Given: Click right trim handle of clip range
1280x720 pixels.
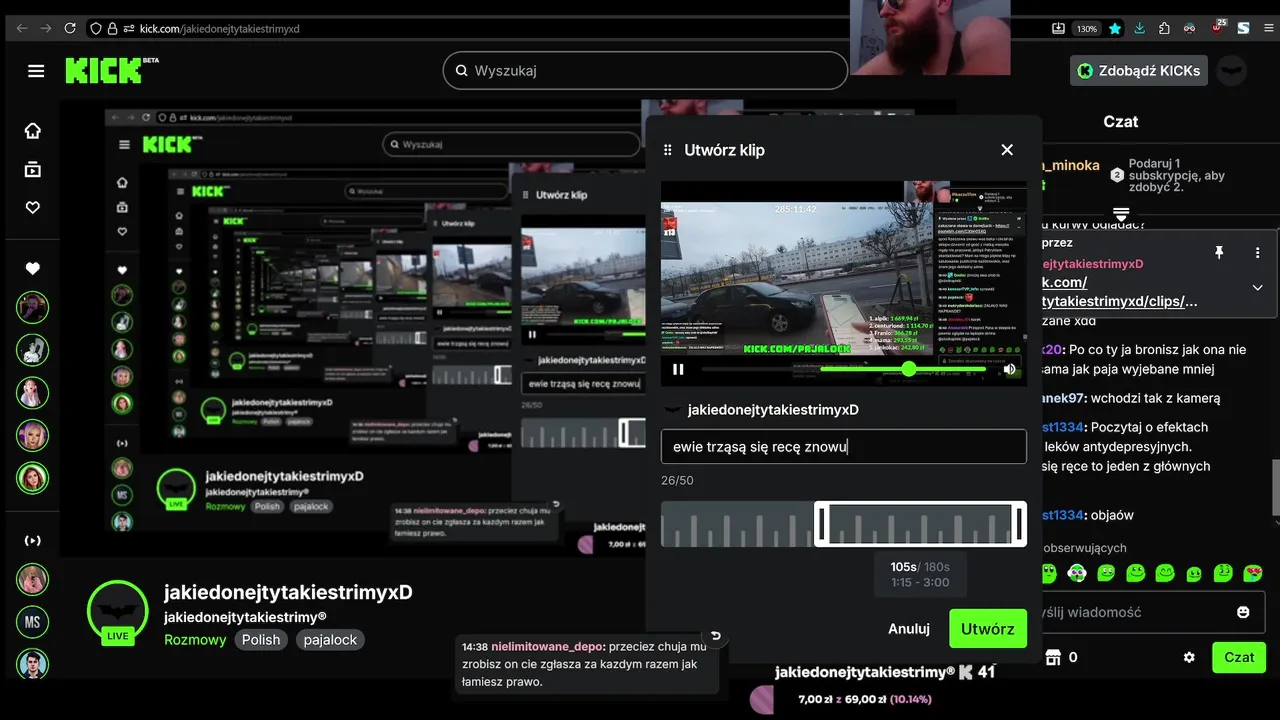Looking at the screenshot, I should point(1018,524).
